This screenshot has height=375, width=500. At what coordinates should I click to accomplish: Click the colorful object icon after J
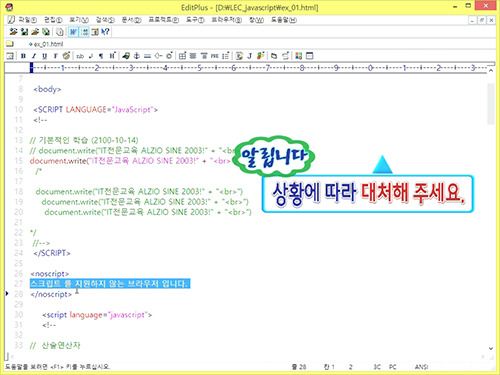click(x=261, y=56)
